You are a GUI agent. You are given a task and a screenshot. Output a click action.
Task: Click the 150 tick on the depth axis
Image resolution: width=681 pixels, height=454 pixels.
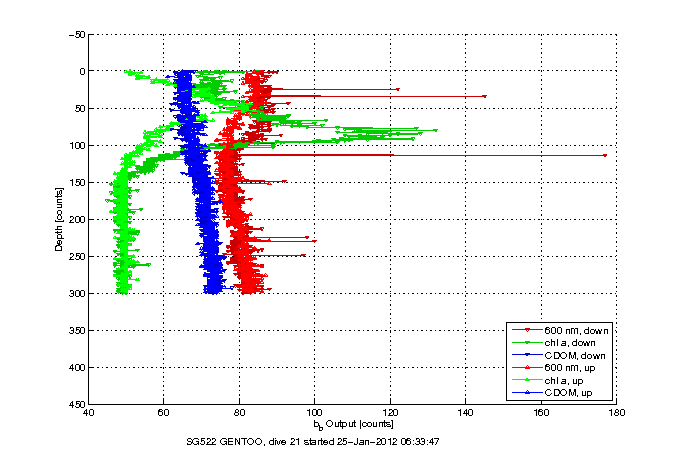pos(78,182)
